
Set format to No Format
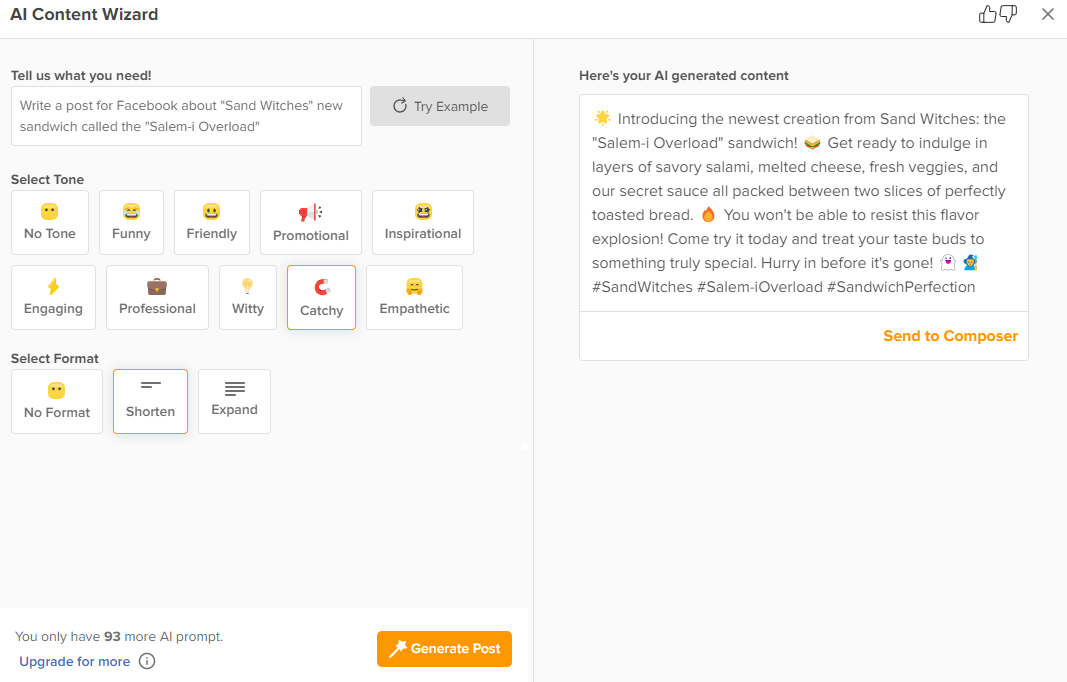pos(56,400)
